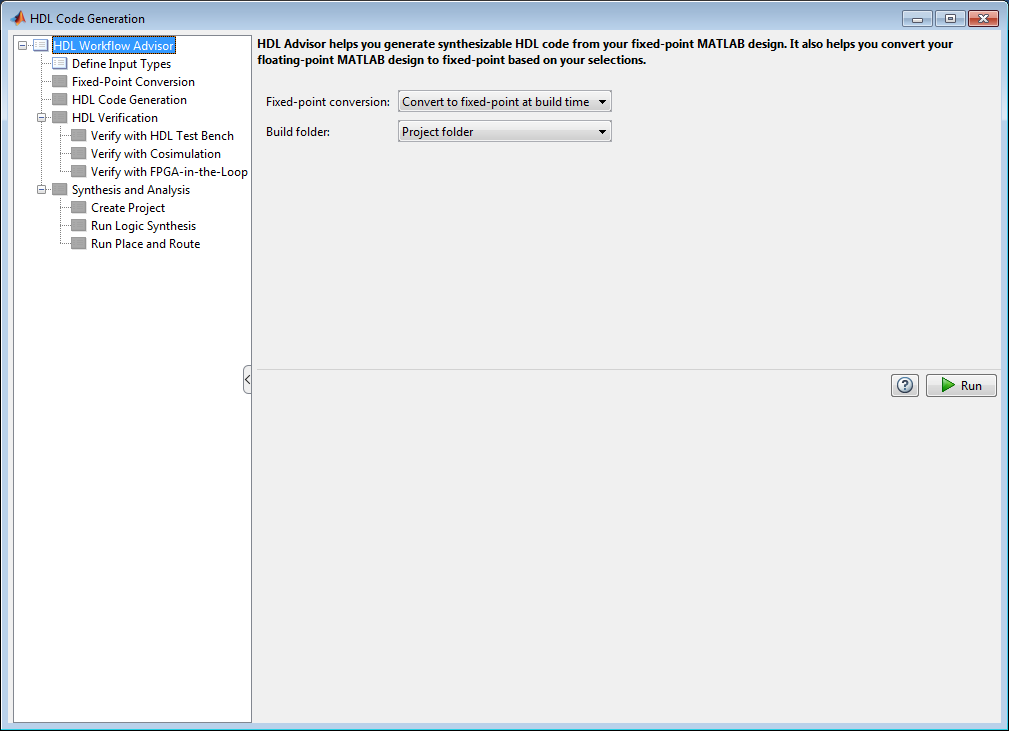This screenshot has height=731, width=1009.
Task: Open the Fixed-point conversion dropdown
Action: click(x=504, y=102)
